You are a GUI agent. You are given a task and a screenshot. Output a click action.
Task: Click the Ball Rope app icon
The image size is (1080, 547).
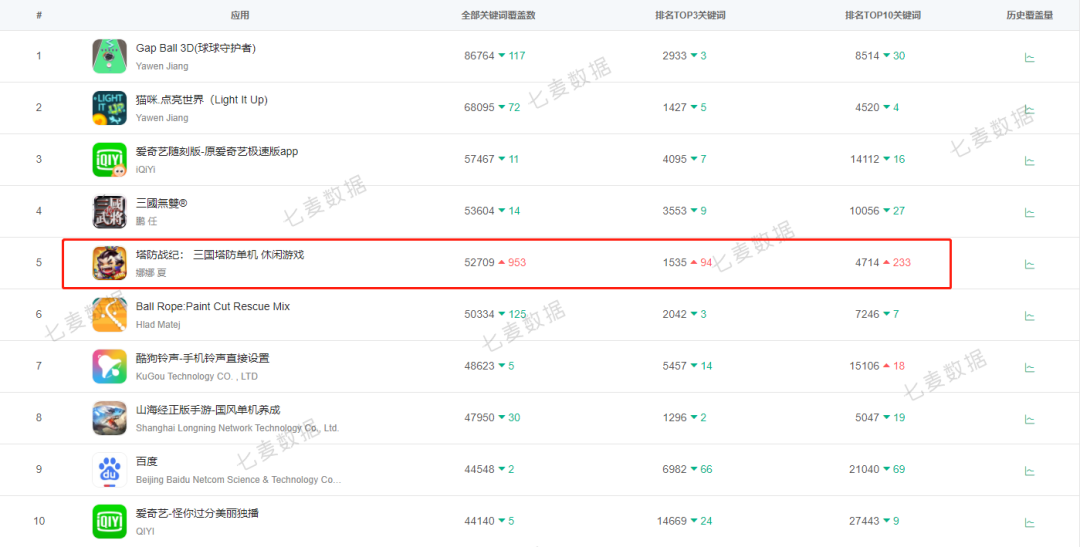pyautogui.click(x=110, y=314)
